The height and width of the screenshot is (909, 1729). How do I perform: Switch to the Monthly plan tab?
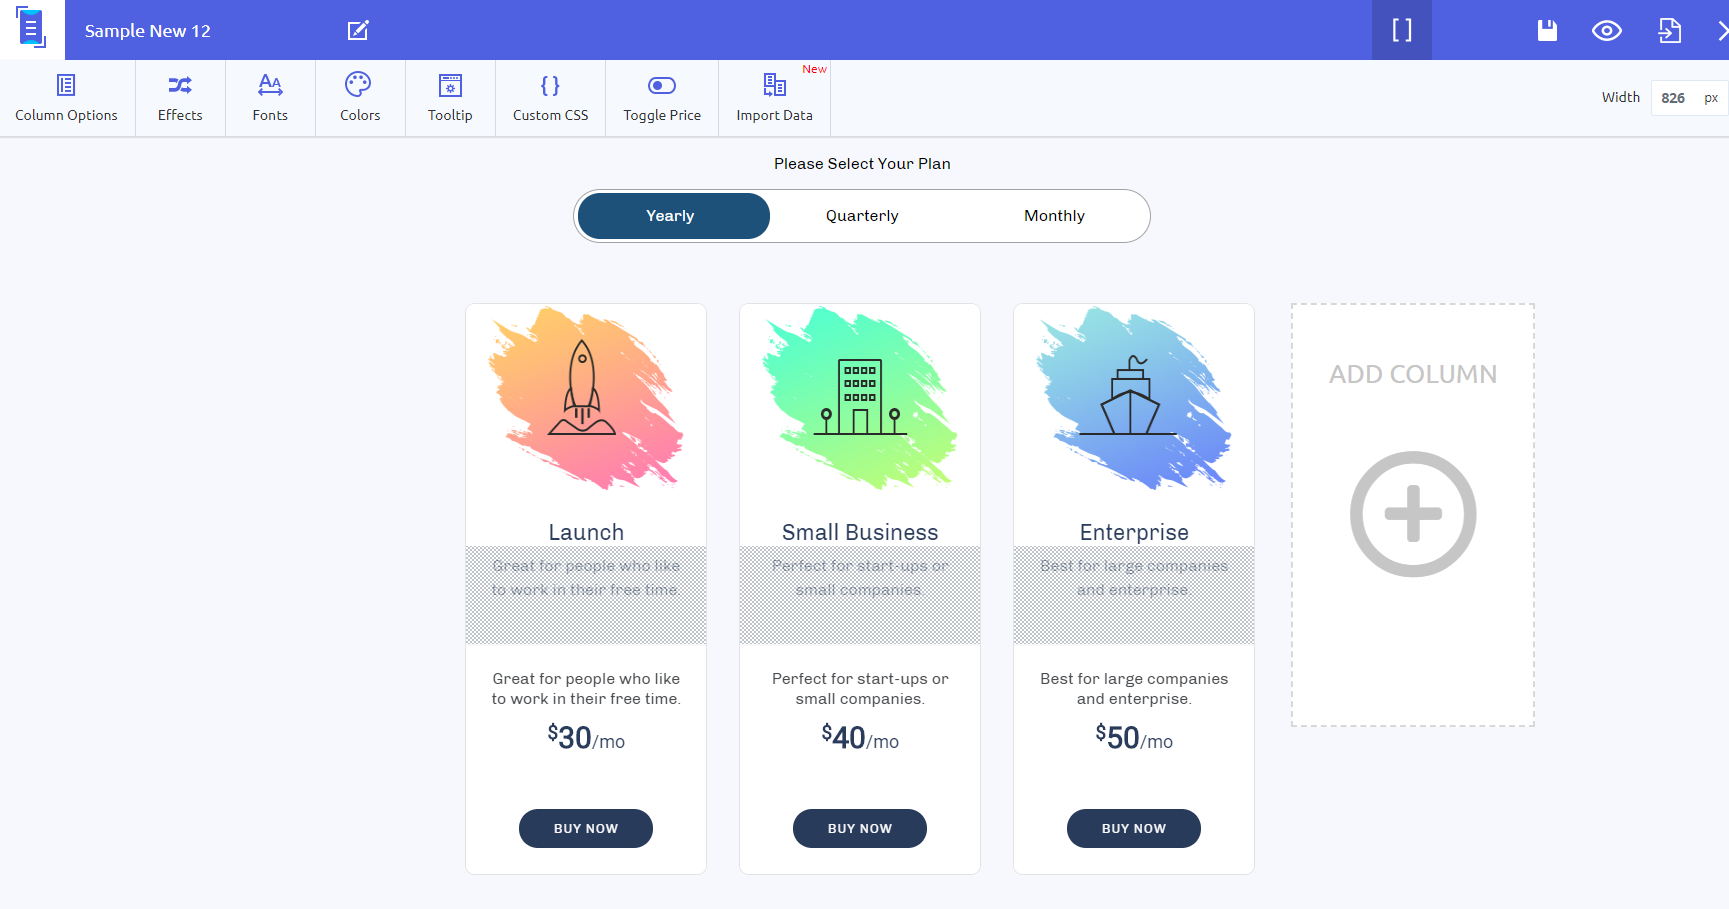(x=1054, y=216)
